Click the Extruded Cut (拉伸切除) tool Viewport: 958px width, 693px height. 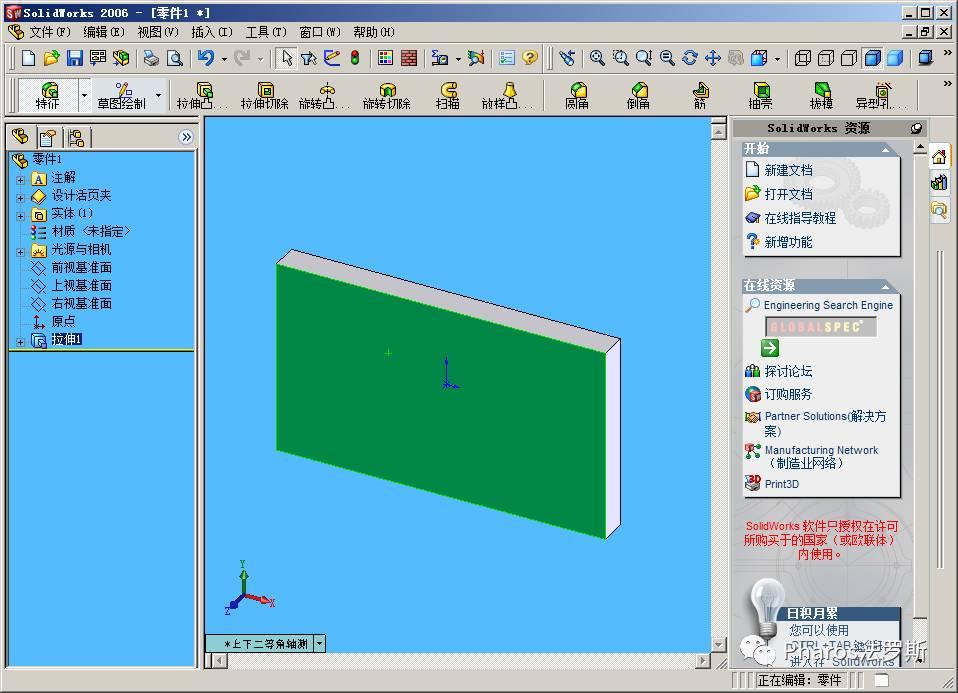(x=265, y=96)
